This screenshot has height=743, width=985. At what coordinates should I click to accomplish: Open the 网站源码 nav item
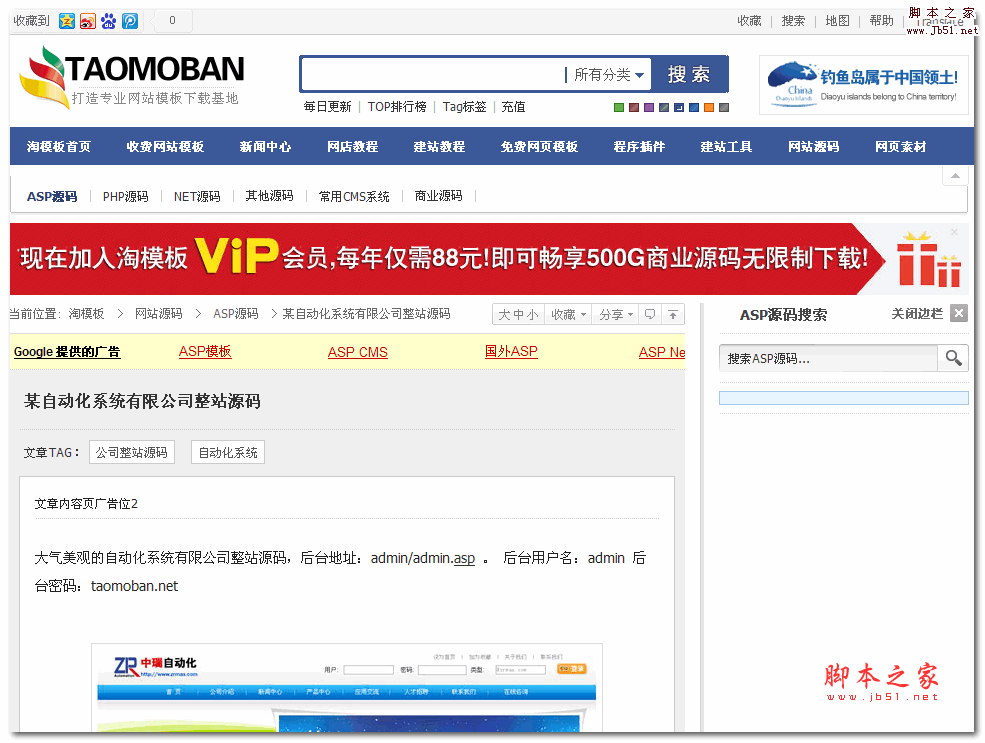[814, 146]
